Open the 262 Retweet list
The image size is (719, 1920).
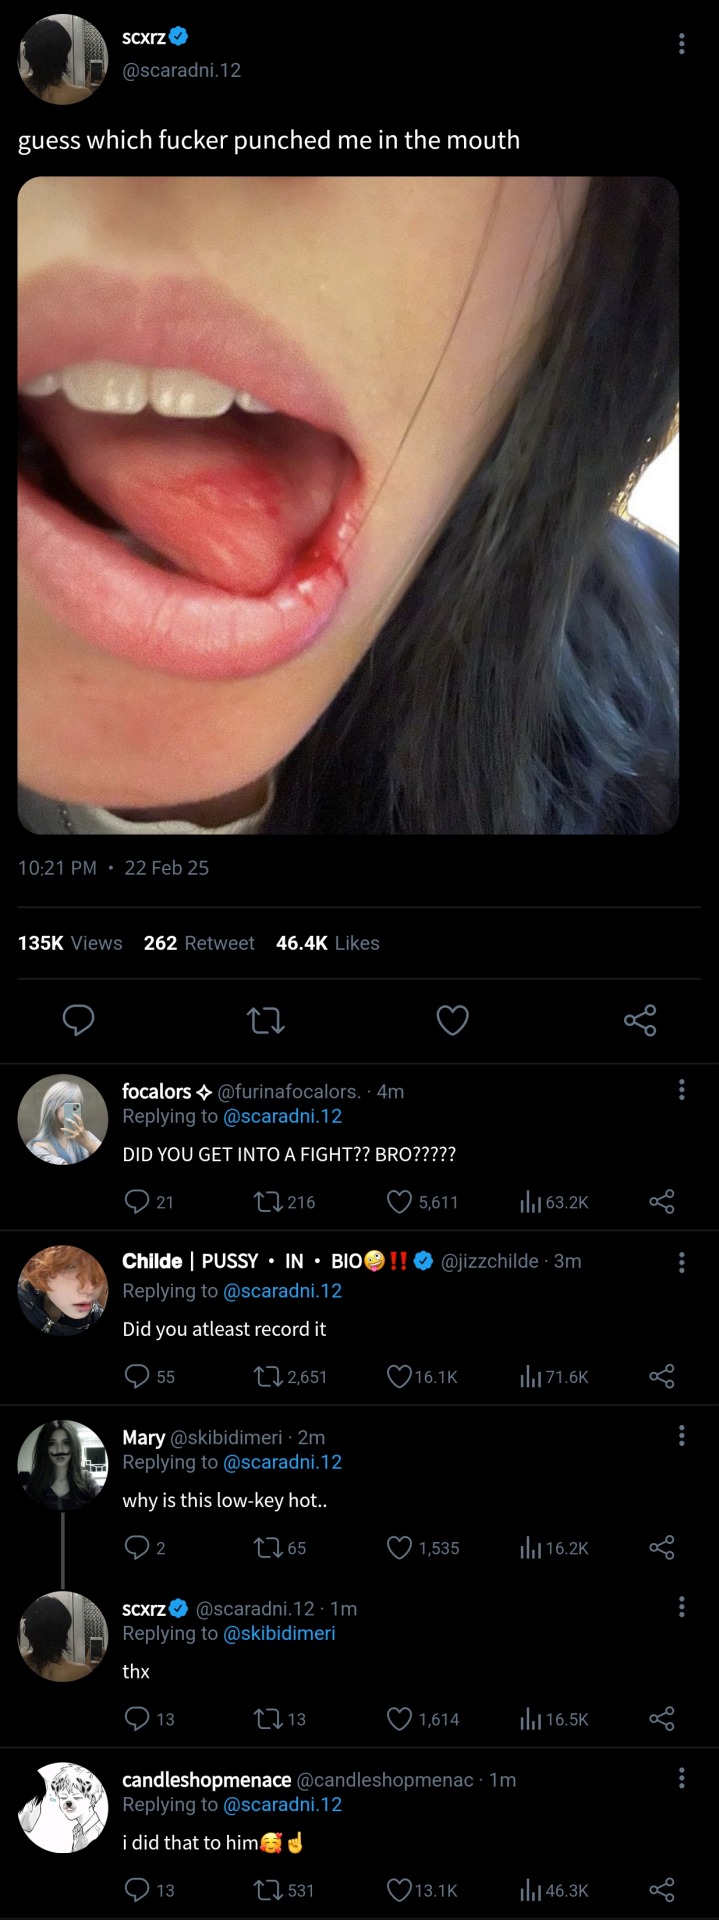click(198, 943)
